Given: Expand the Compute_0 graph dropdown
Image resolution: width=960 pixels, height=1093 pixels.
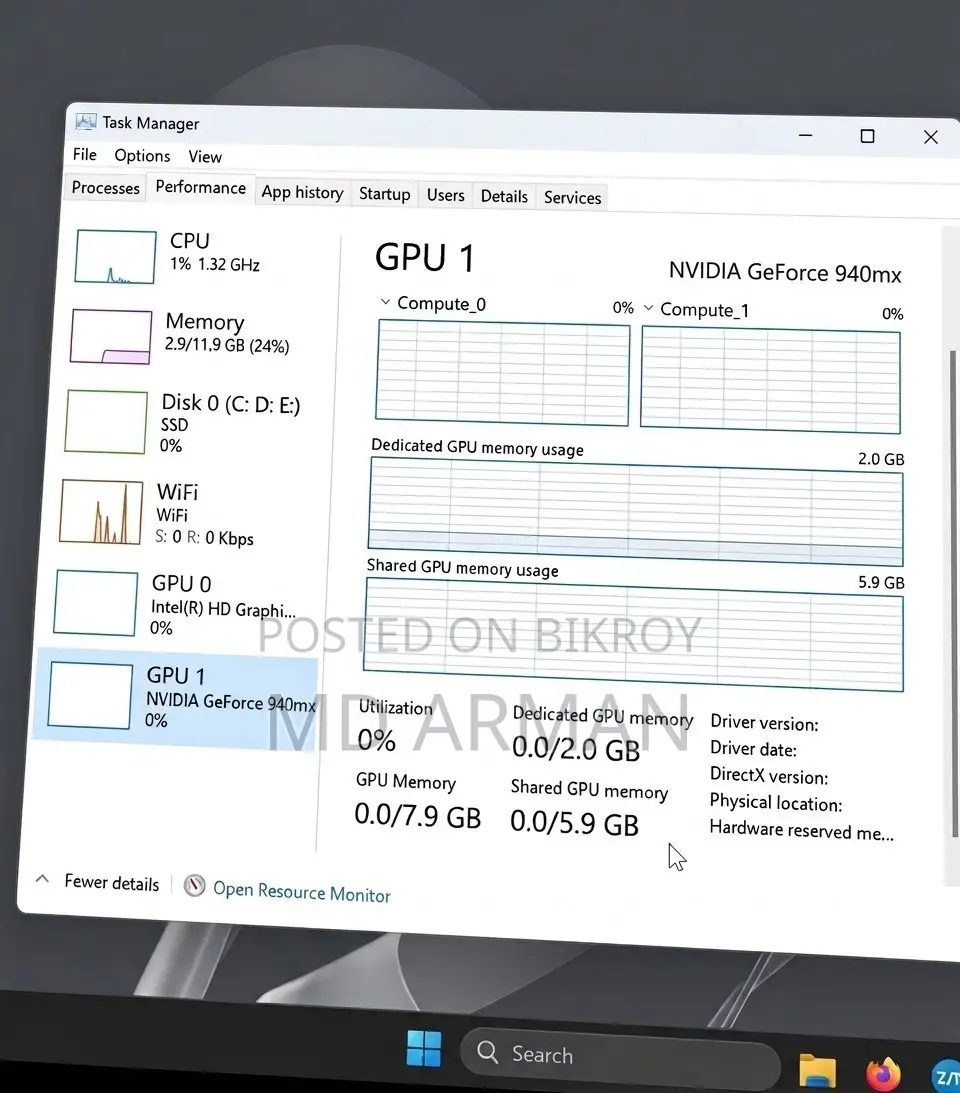Looking at the screenshot, I should [x=385, y=303].
